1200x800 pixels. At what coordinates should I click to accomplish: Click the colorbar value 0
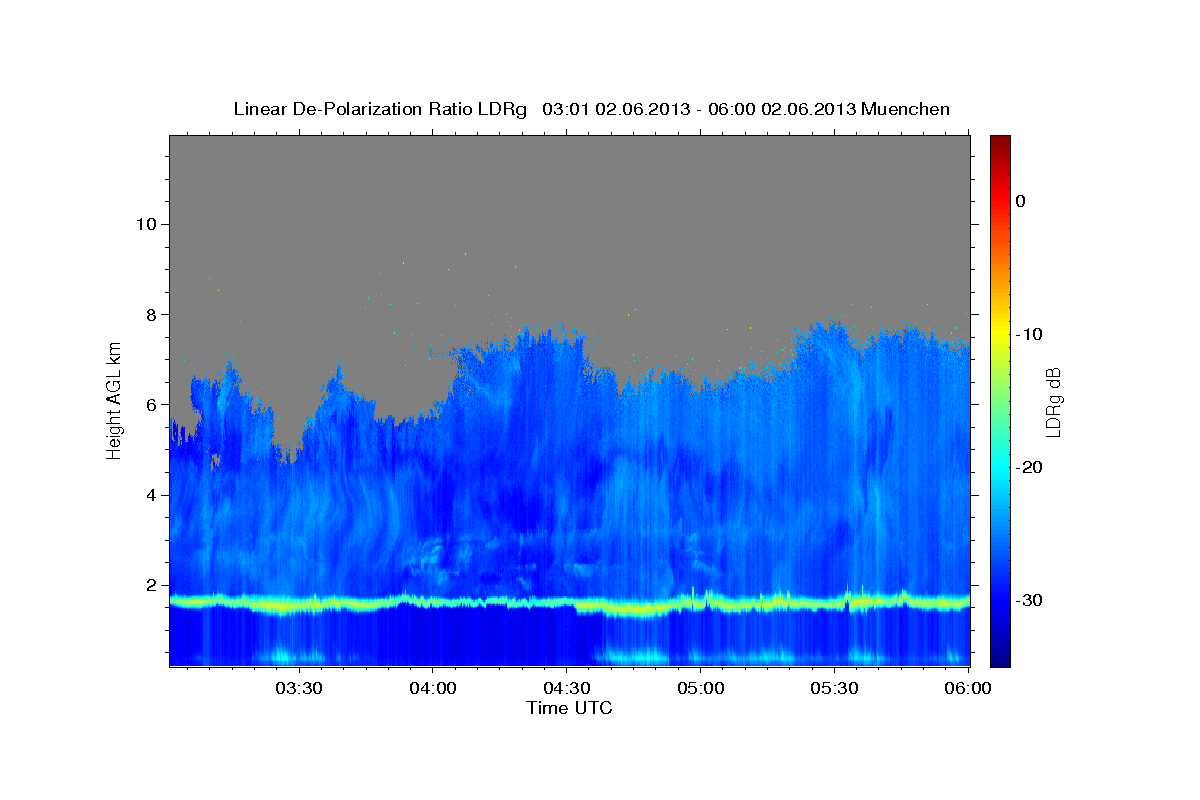click(1021, 201)
